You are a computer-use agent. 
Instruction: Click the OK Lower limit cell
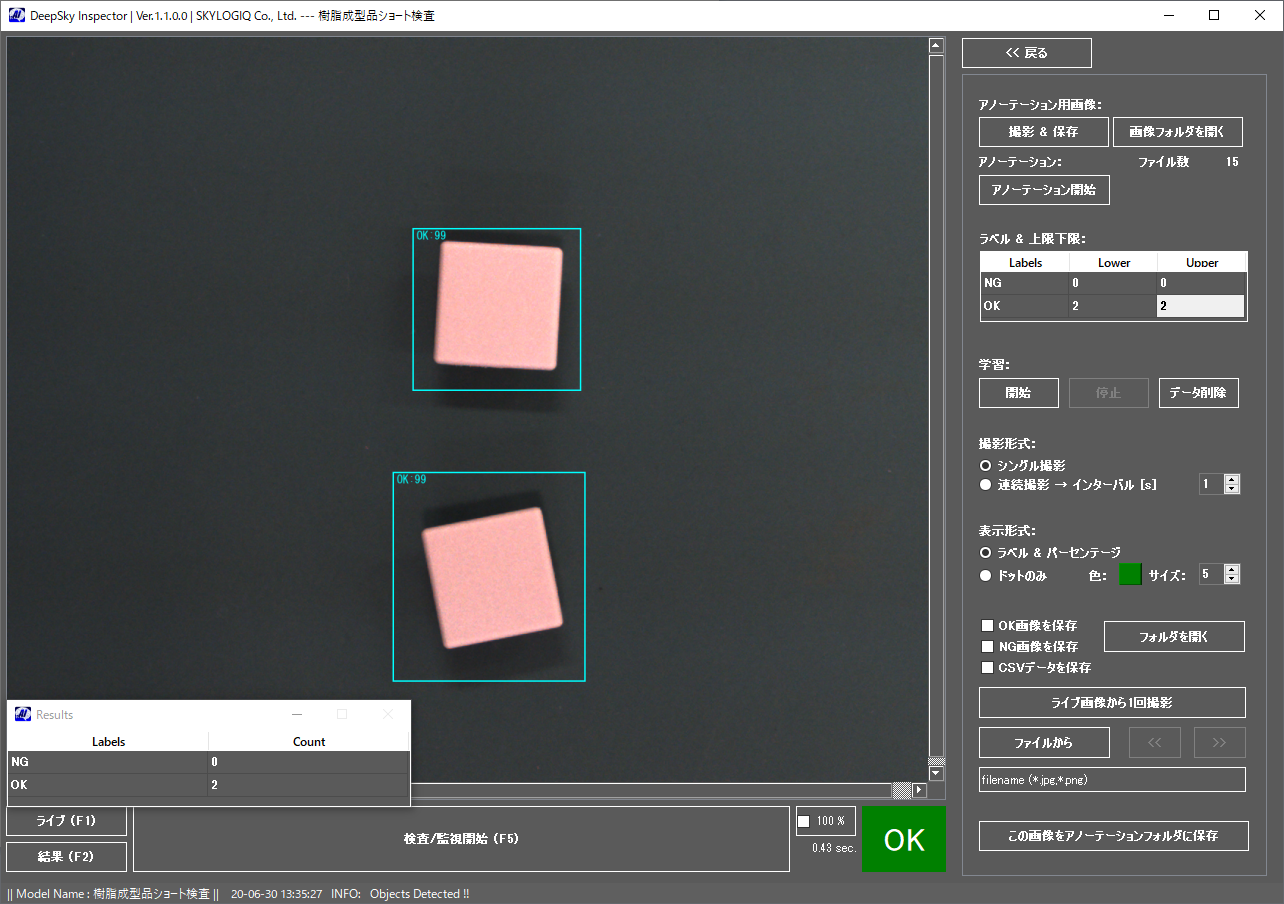(1114, 306)
